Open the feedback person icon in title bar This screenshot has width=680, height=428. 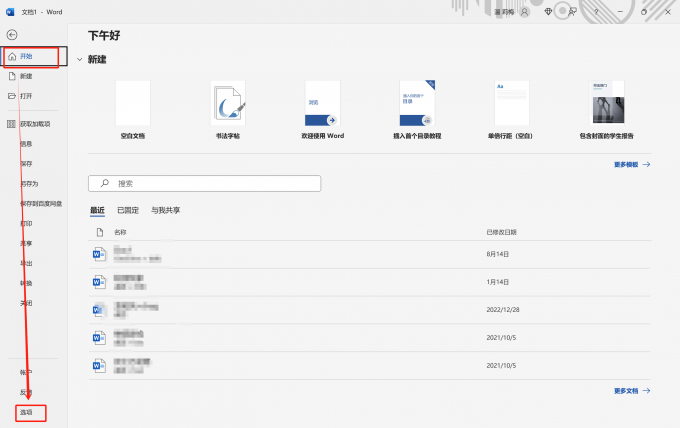[572, 12]
